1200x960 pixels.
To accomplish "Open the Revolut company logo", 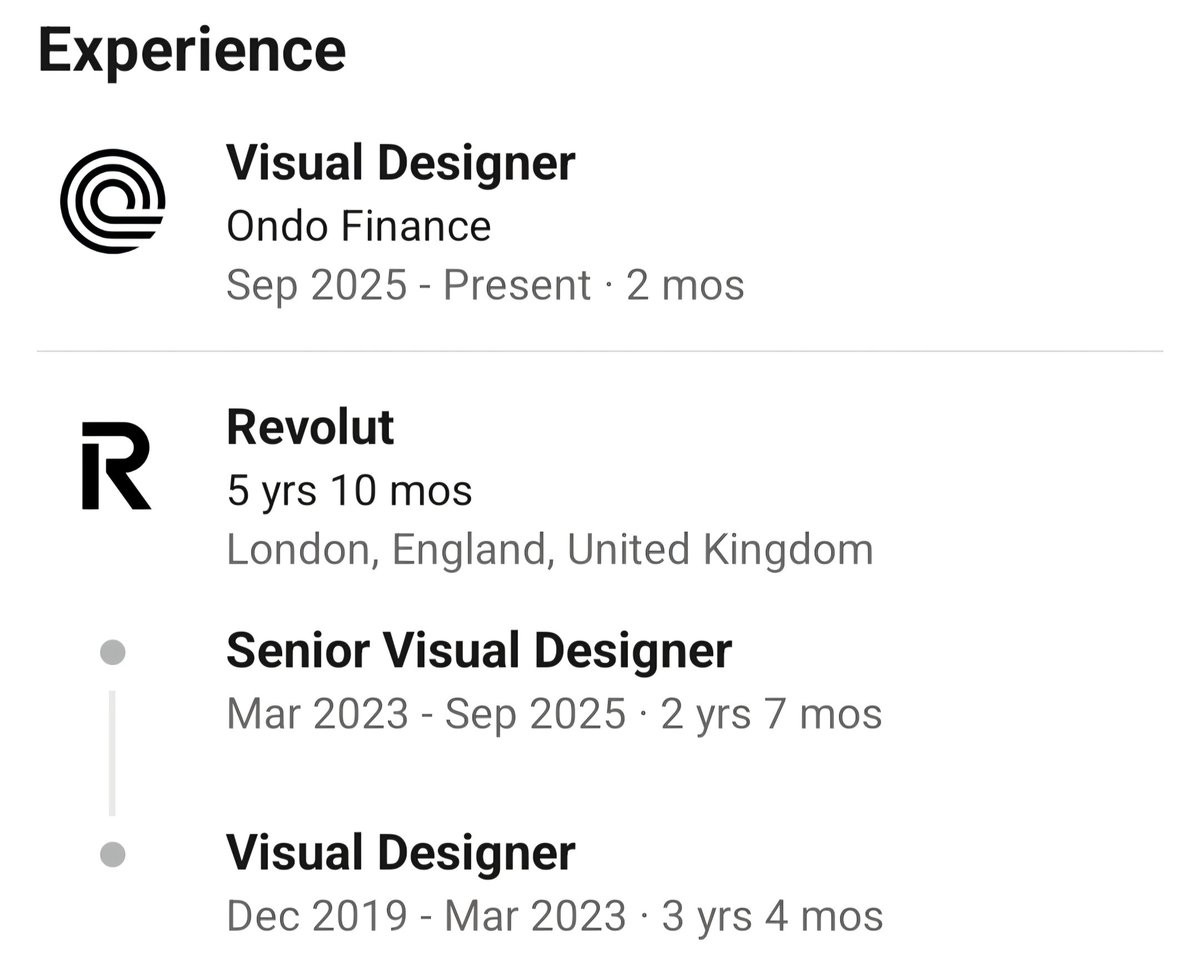I will [x=116, y=465].
